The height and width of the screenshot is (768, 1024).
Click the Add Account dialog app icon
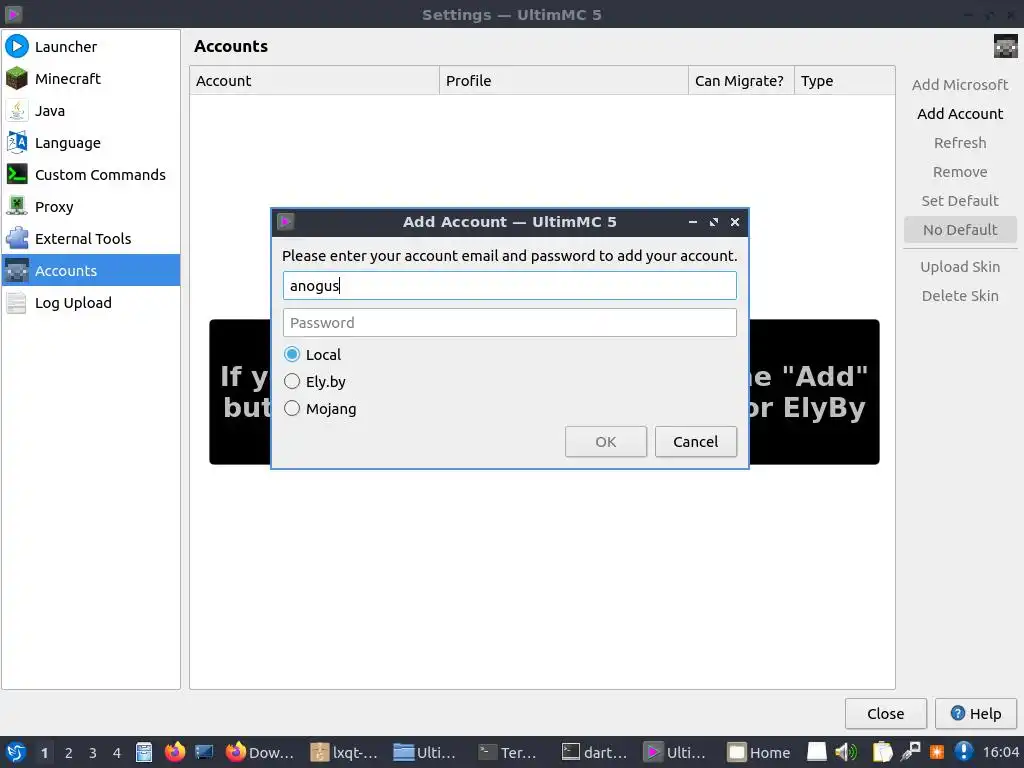pos(285,221)
